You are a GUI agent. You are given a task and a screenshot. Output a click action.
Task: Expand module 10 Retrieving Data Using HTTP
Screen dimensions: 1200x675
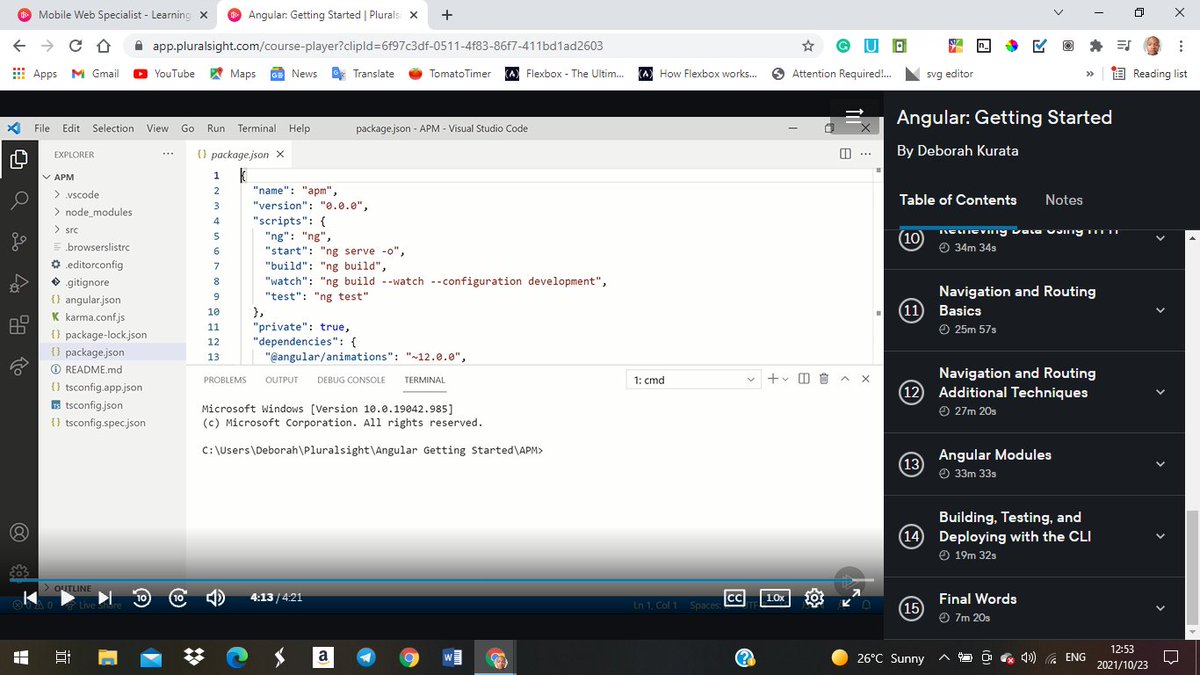[1160, 238]
